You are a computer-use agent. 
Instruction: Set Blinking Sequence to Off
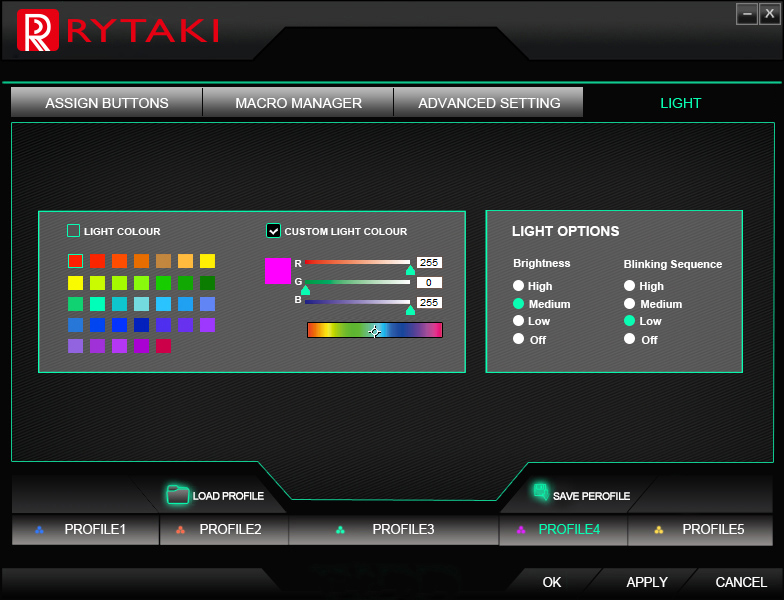pos(630,339)
